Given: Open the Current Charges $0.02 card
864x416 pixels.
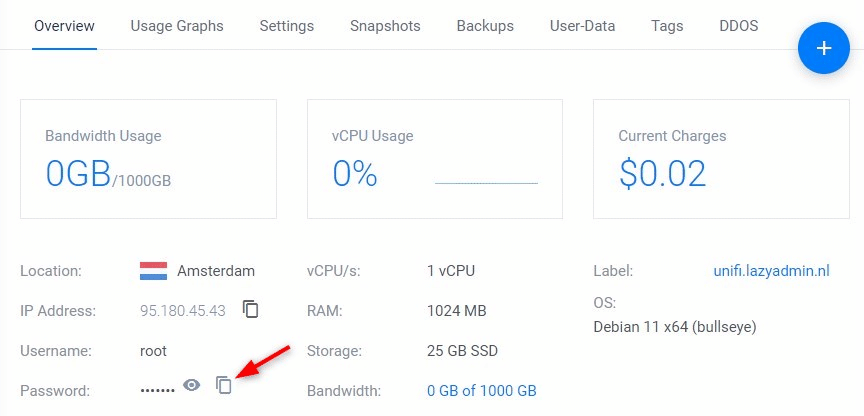Looking at the screenshot, I should click(721, 159).
